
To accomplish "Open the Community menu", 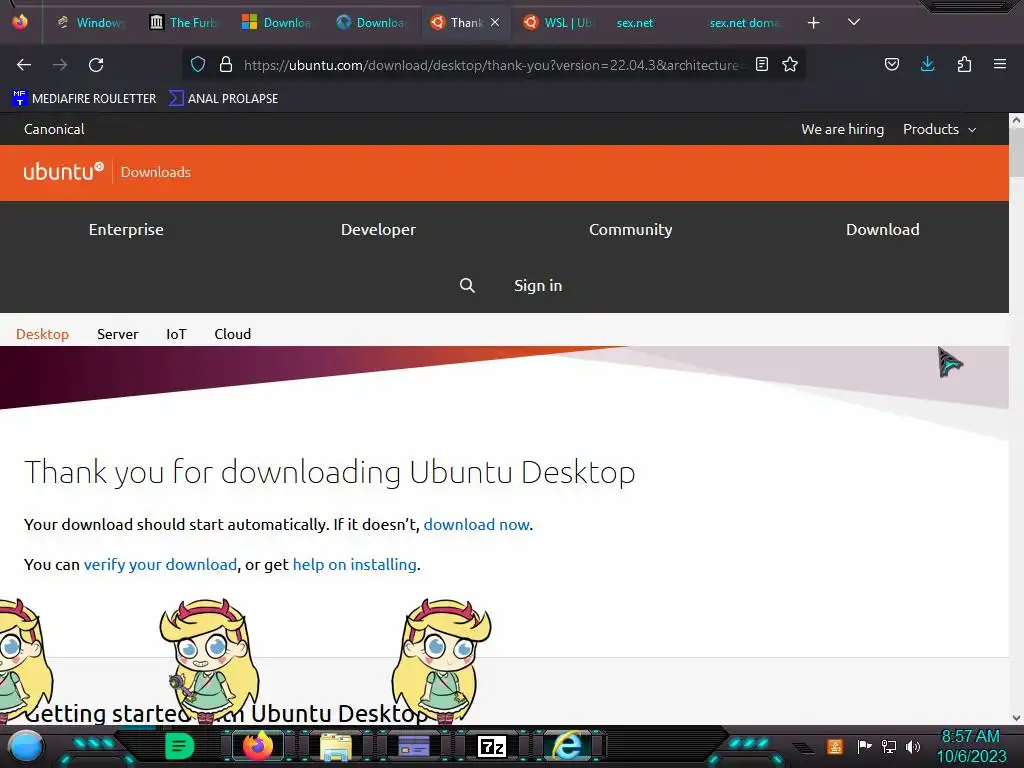I will click(x=630, y=229).
